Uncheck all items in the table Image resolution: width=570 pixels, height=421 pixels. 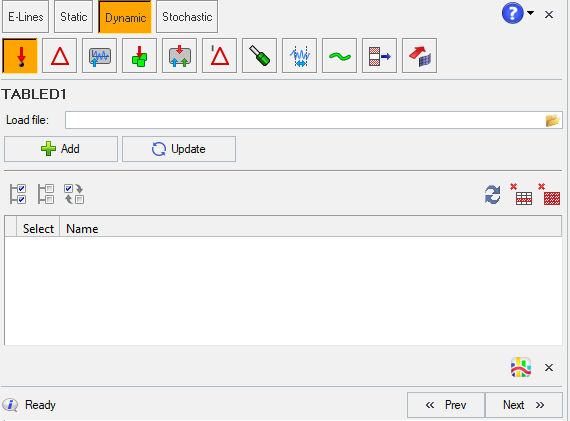point(46,194)
